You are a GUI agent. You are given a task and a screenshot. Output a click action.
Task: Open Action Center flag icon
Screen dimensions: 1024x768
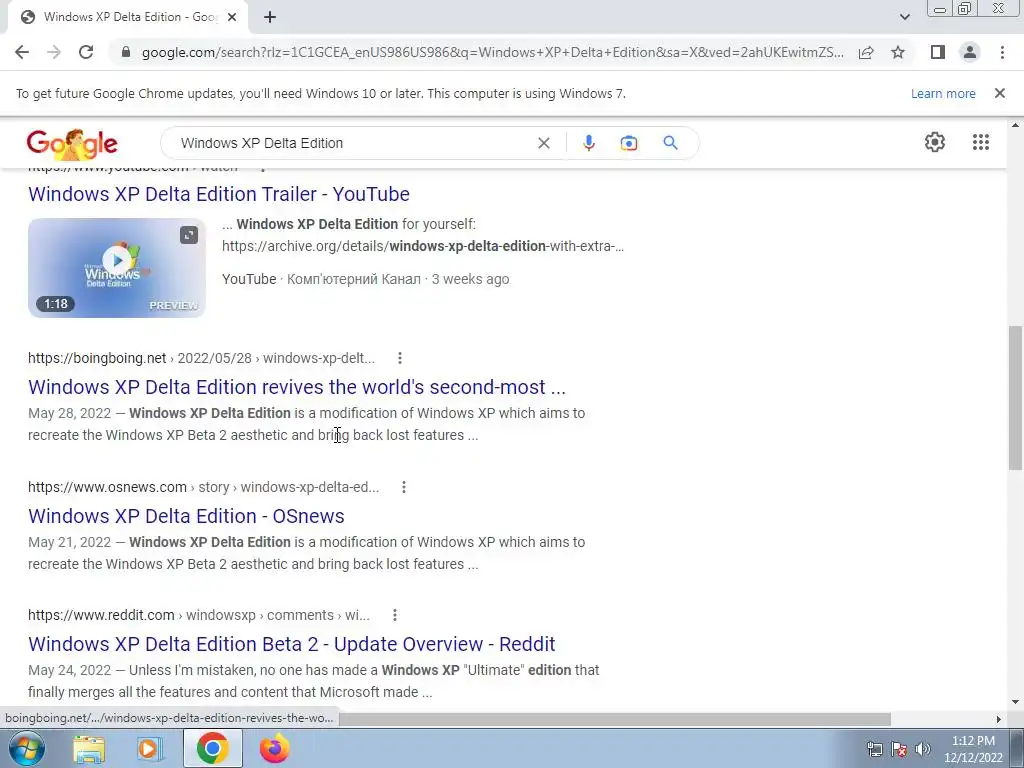point(899,749)
